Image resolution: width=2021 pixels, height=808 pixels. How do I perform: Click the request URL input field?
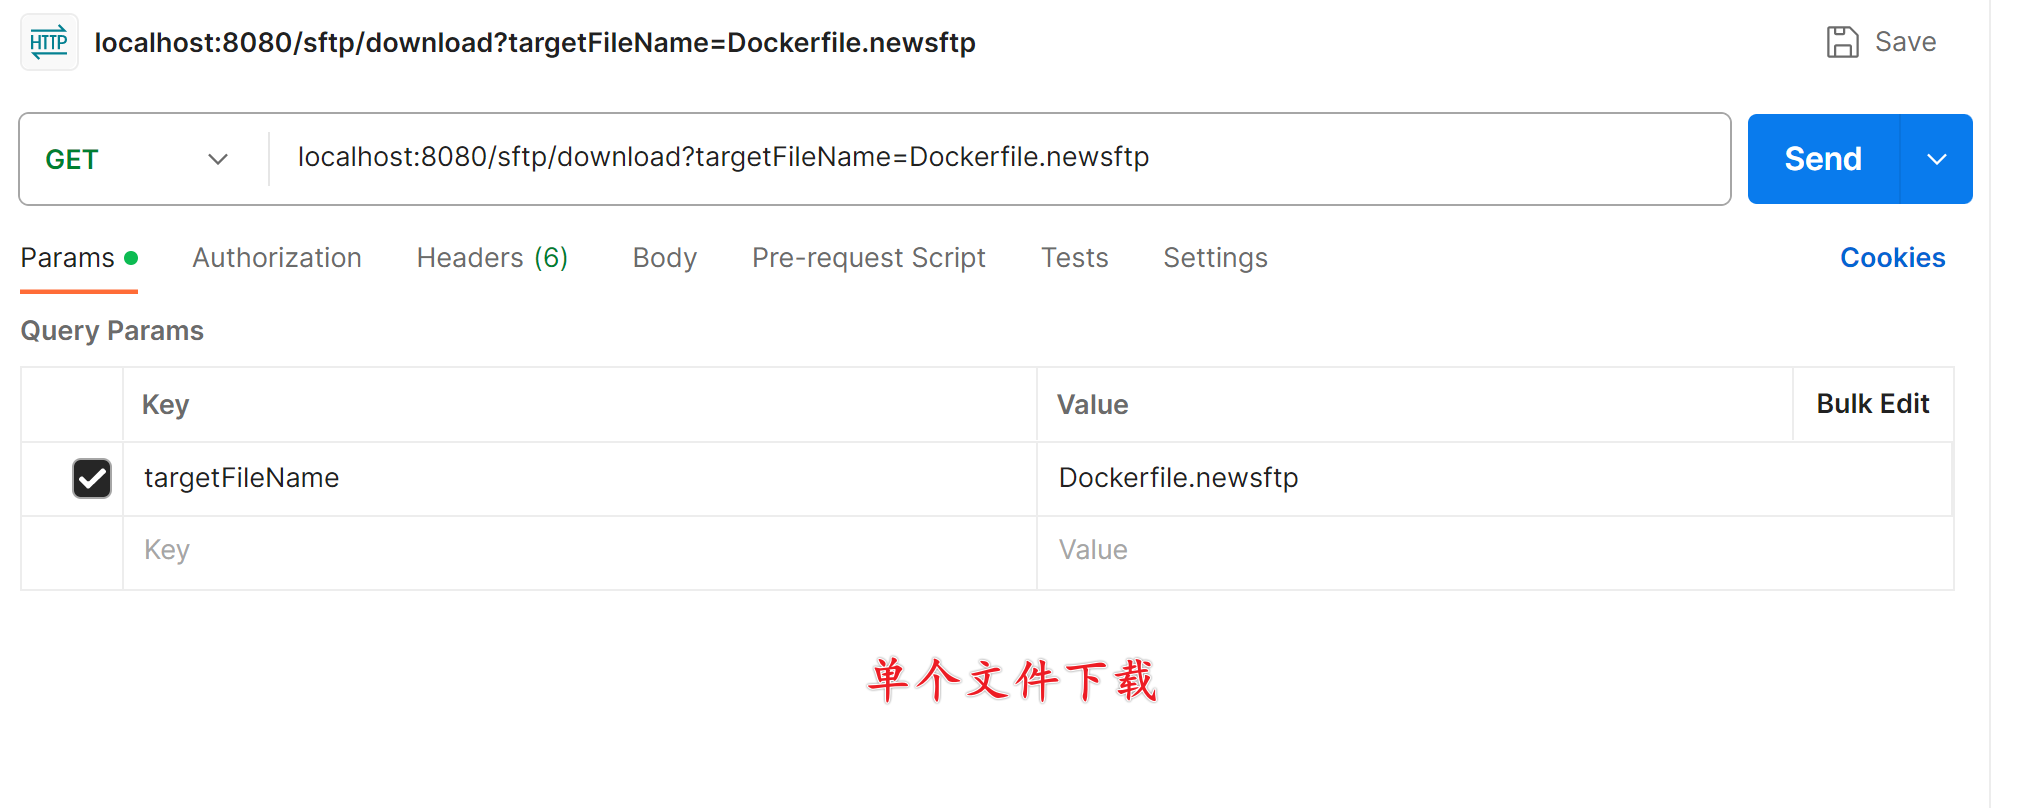click(x=1000, y=158)
